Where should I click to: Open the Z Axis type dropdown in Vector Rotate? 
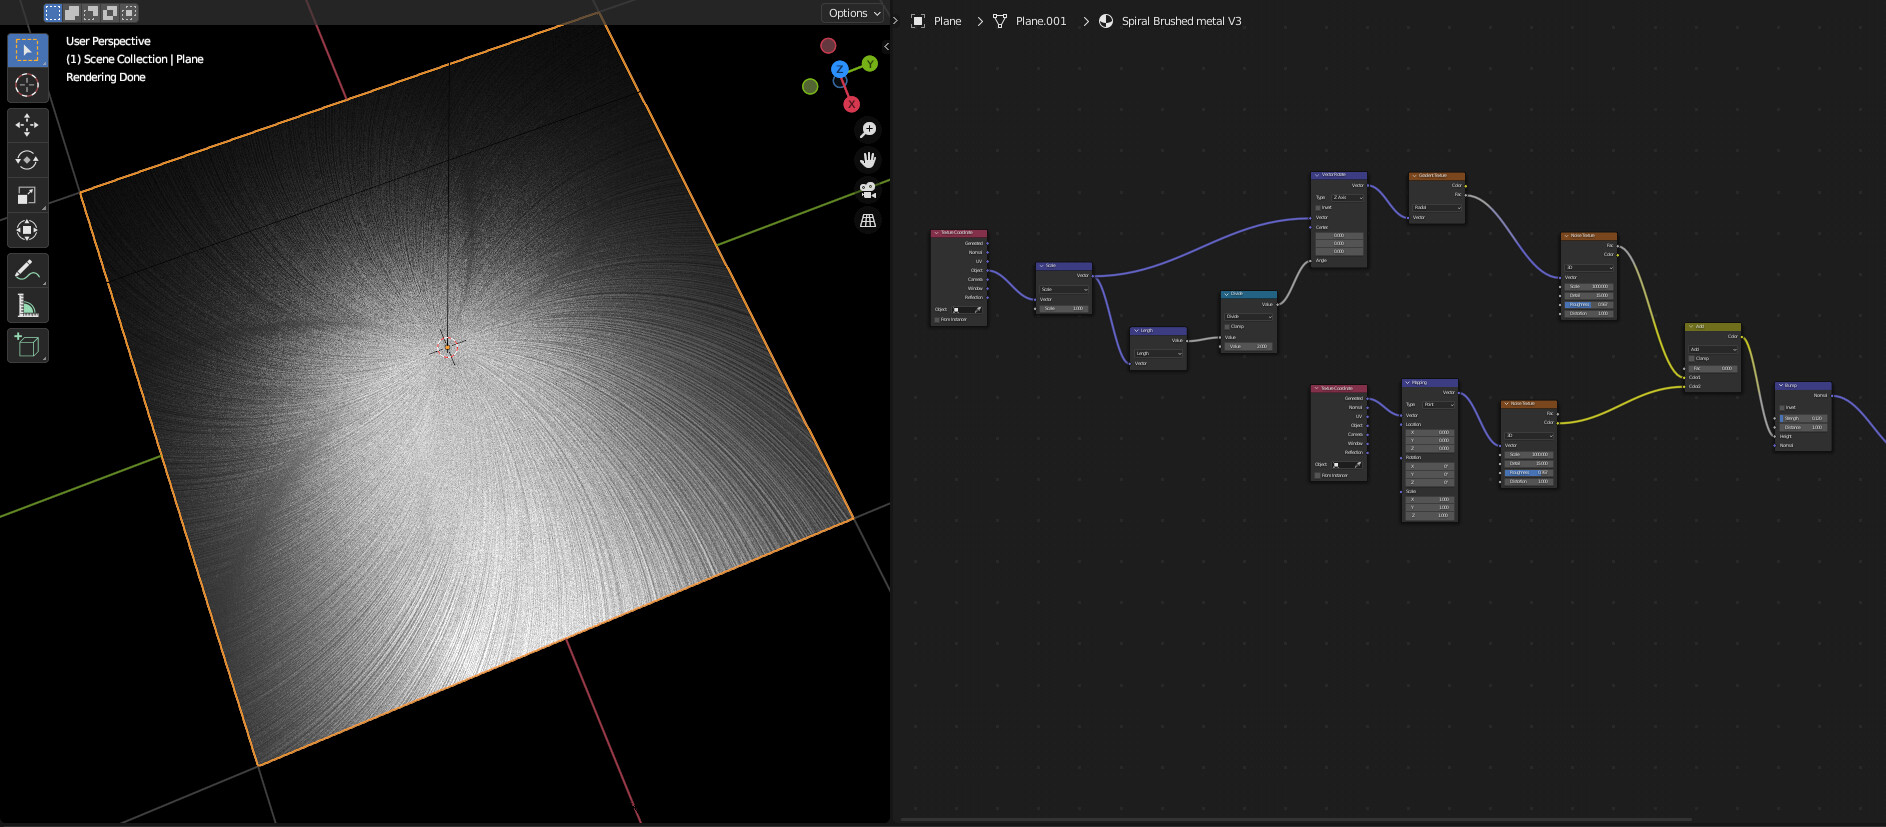click(1347, 197)
